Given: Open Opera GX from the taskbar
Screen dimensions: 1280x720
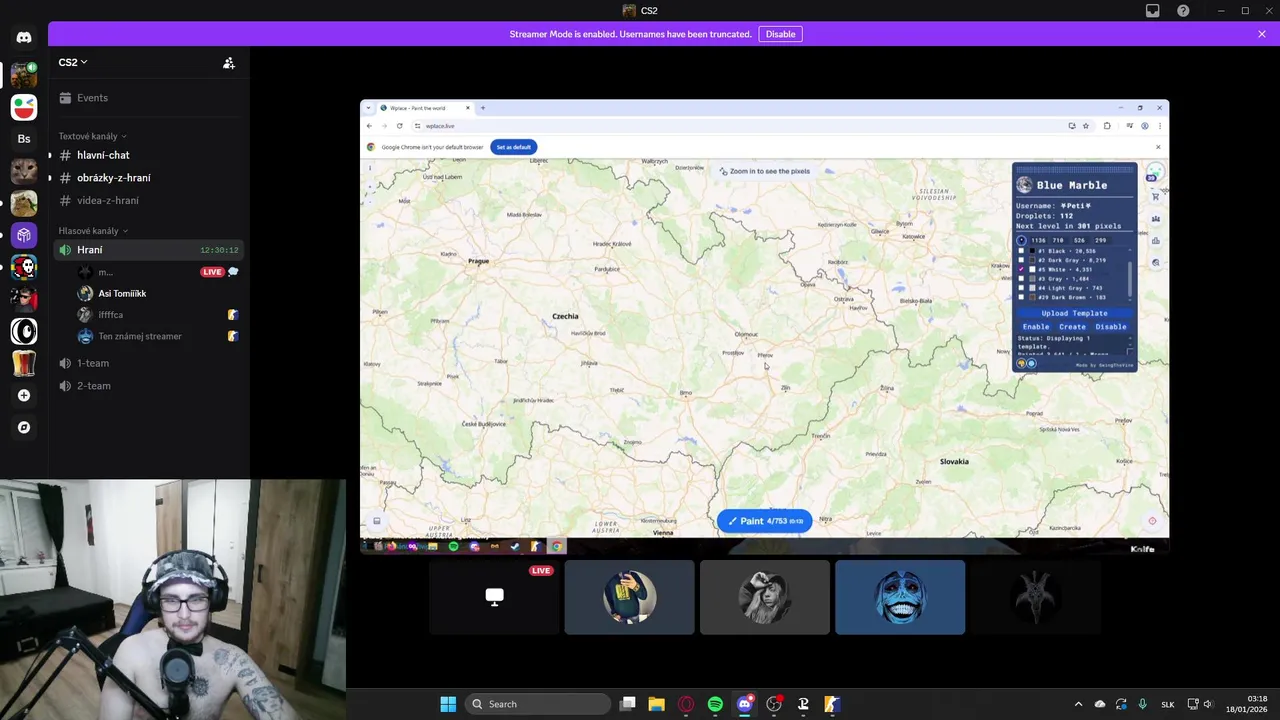Looking at the screenshot, I should [x=686, y=704].
